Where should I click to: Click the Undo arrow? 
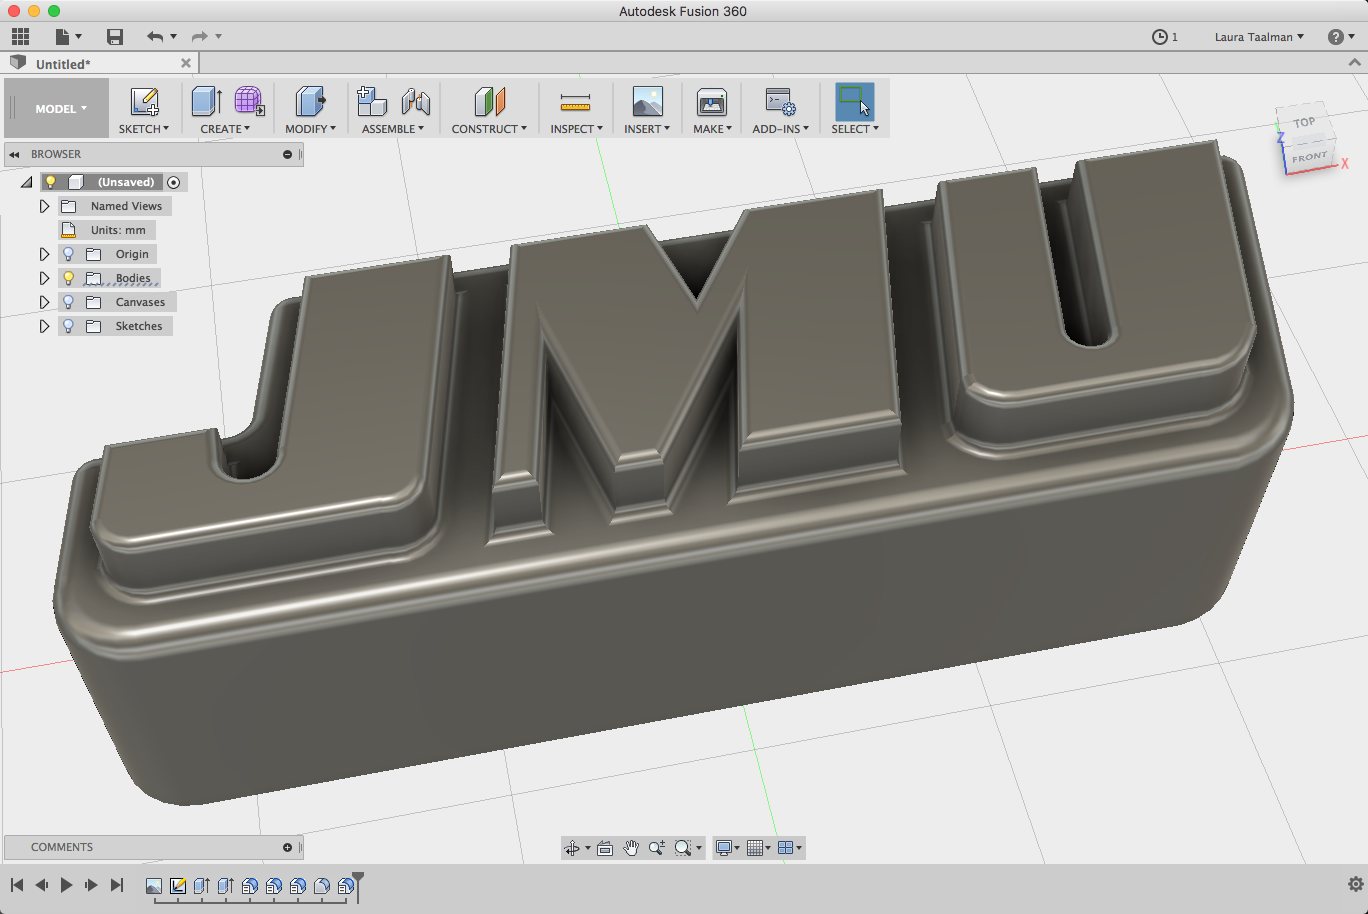(x=155, y=37)
